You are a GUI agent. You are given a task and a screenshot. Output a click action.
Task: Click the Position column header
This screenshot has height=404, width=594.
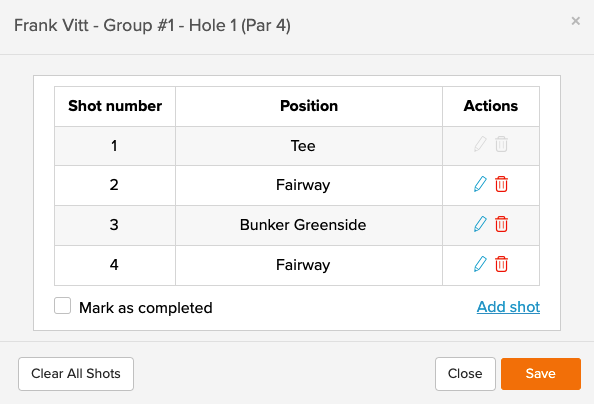(x=309, y=106)
